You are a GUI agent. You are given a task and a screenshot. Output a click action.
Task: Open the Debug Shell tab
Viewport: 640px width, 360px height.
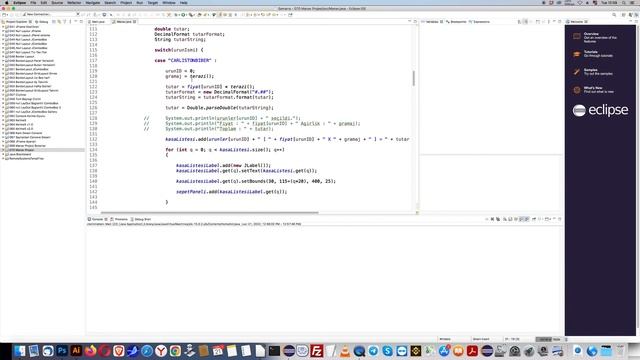[x=141, y=219]
